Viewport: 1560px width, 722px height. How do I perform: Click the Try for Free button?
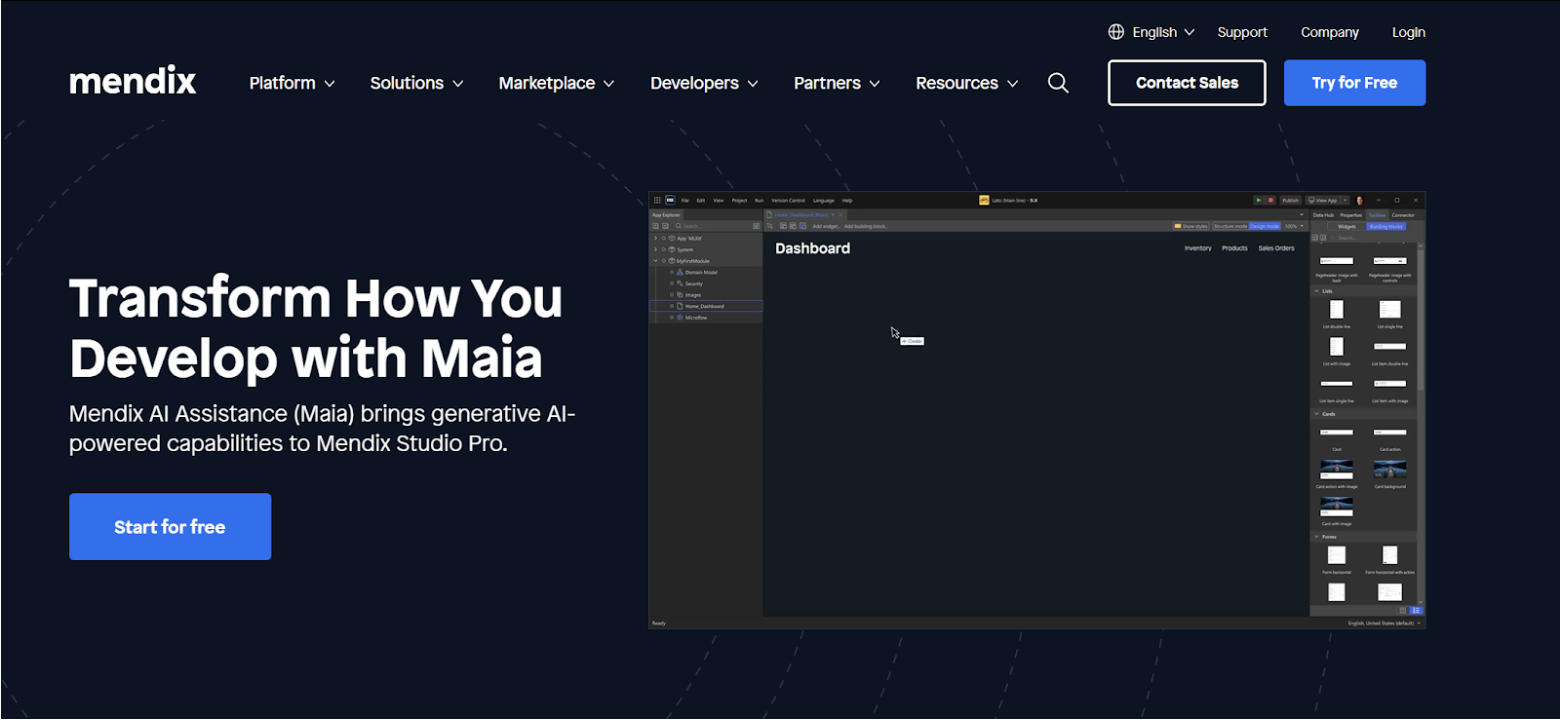click(x=1355, y=83)
